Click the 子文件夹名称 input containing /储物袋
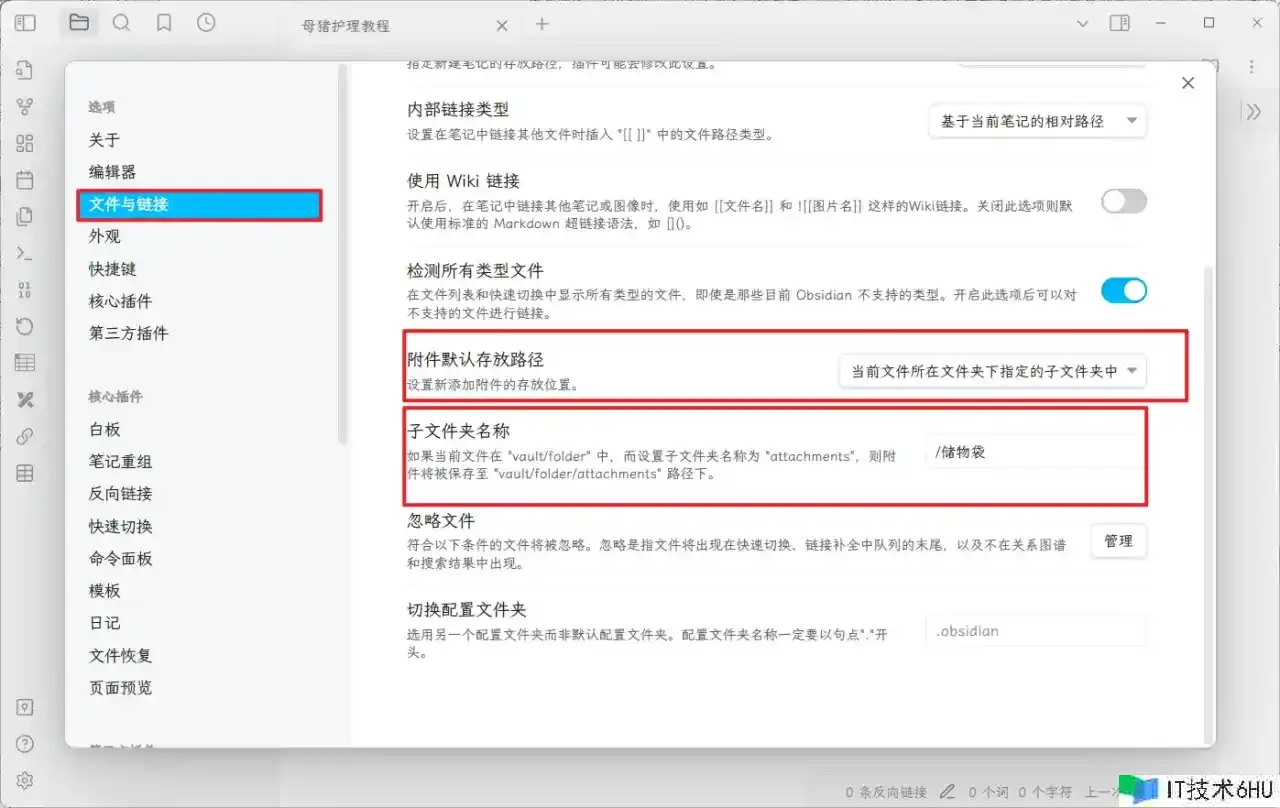The width and height of the screenshot is (1280, 808). 1036,451
